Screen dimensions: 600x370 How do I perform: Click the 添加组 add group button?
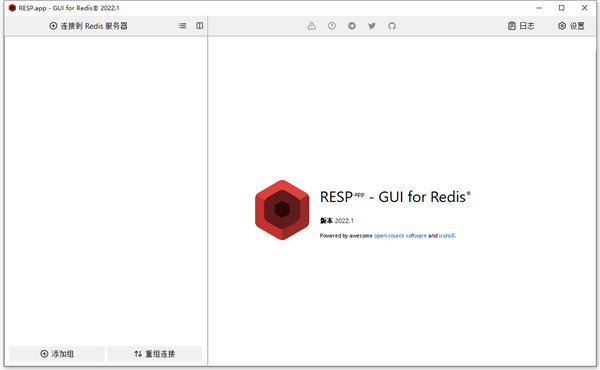[x=57, y=354]
